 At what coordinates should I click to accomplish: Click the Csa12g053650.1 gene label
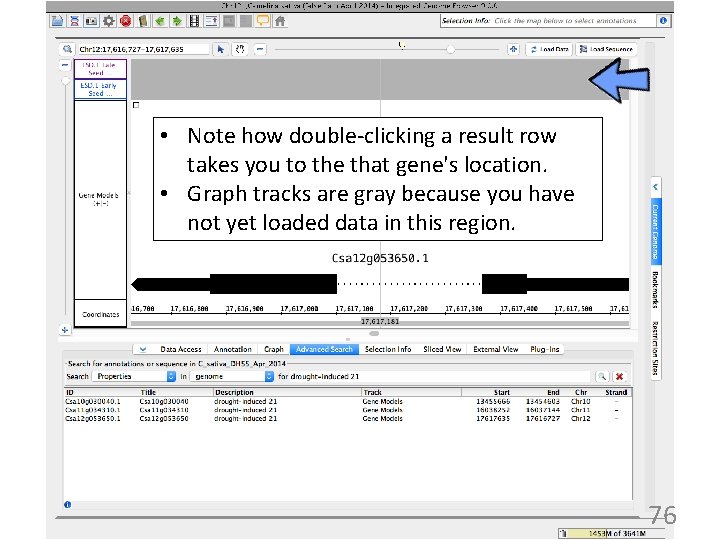(380, 258)
